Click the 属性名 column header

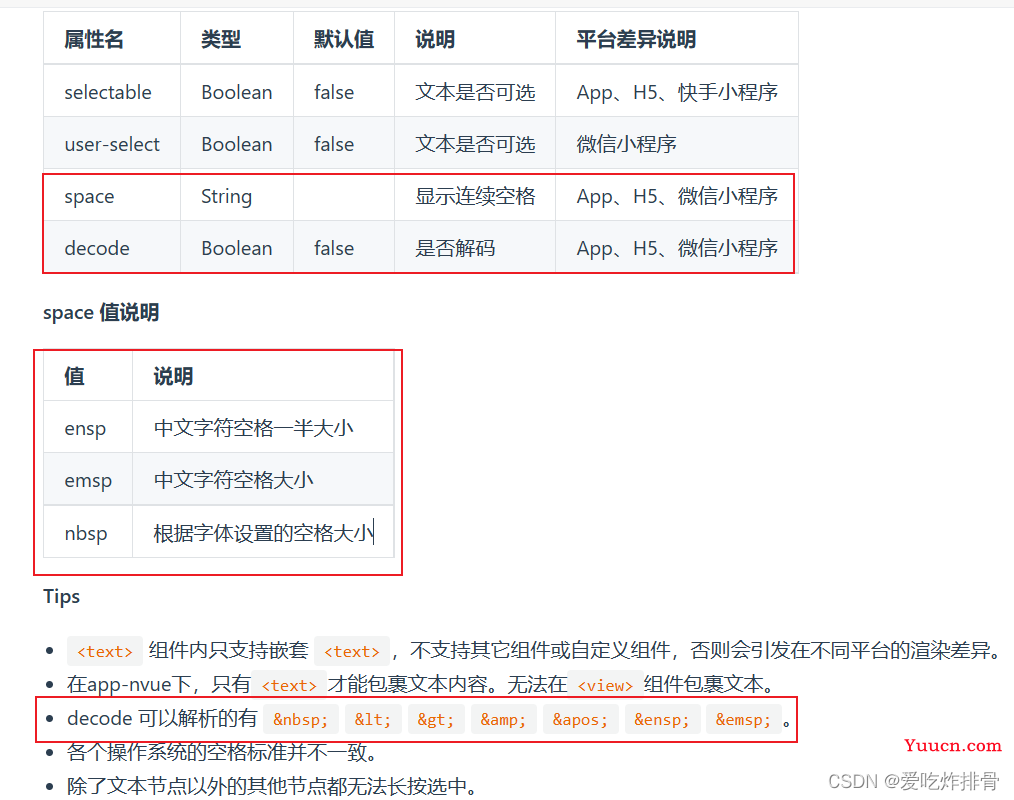coord(94,39)
